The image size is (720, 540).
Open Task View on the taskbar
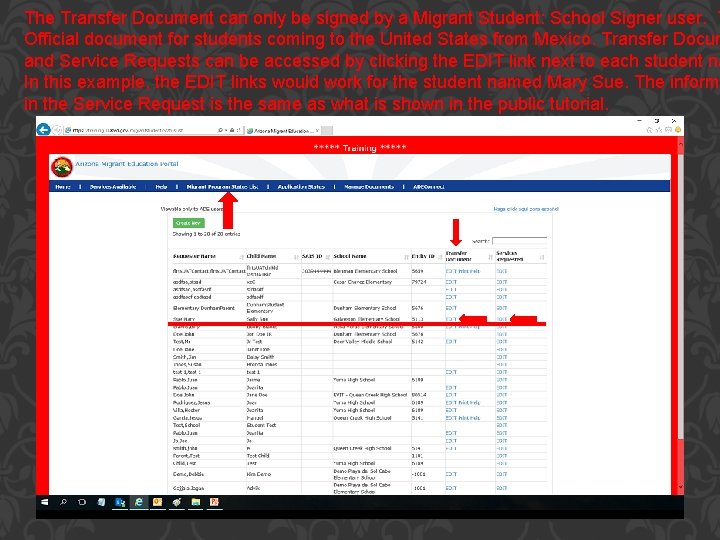coord(82,502)
